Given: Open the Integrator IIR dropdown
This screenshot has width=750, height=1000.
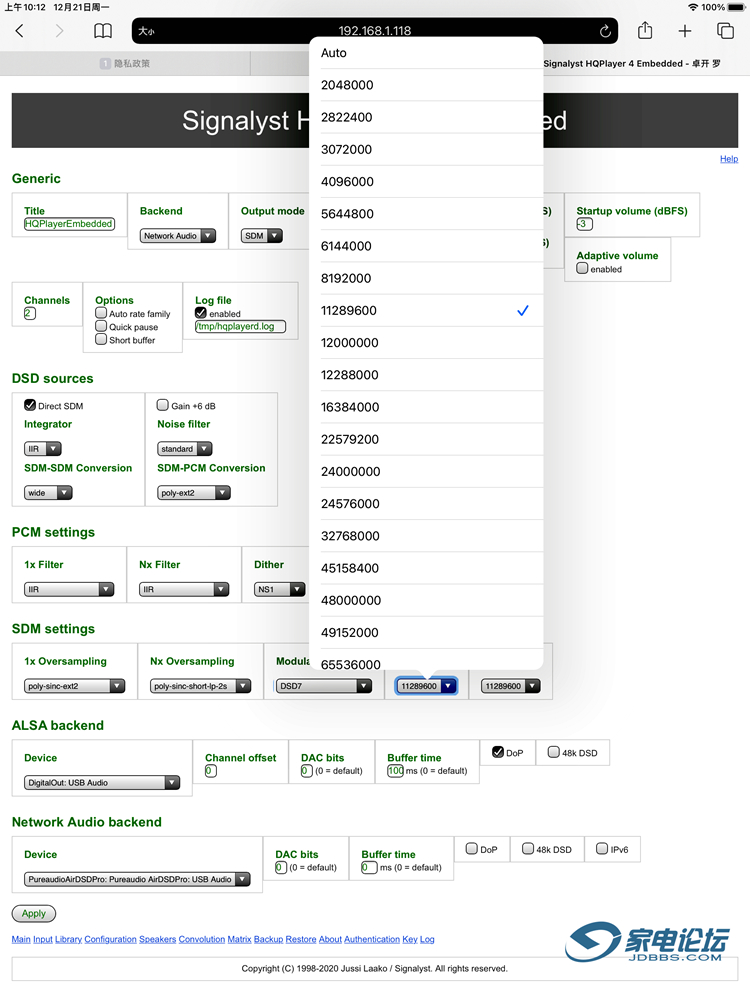Looking at the screenshot, I should 43,449.
